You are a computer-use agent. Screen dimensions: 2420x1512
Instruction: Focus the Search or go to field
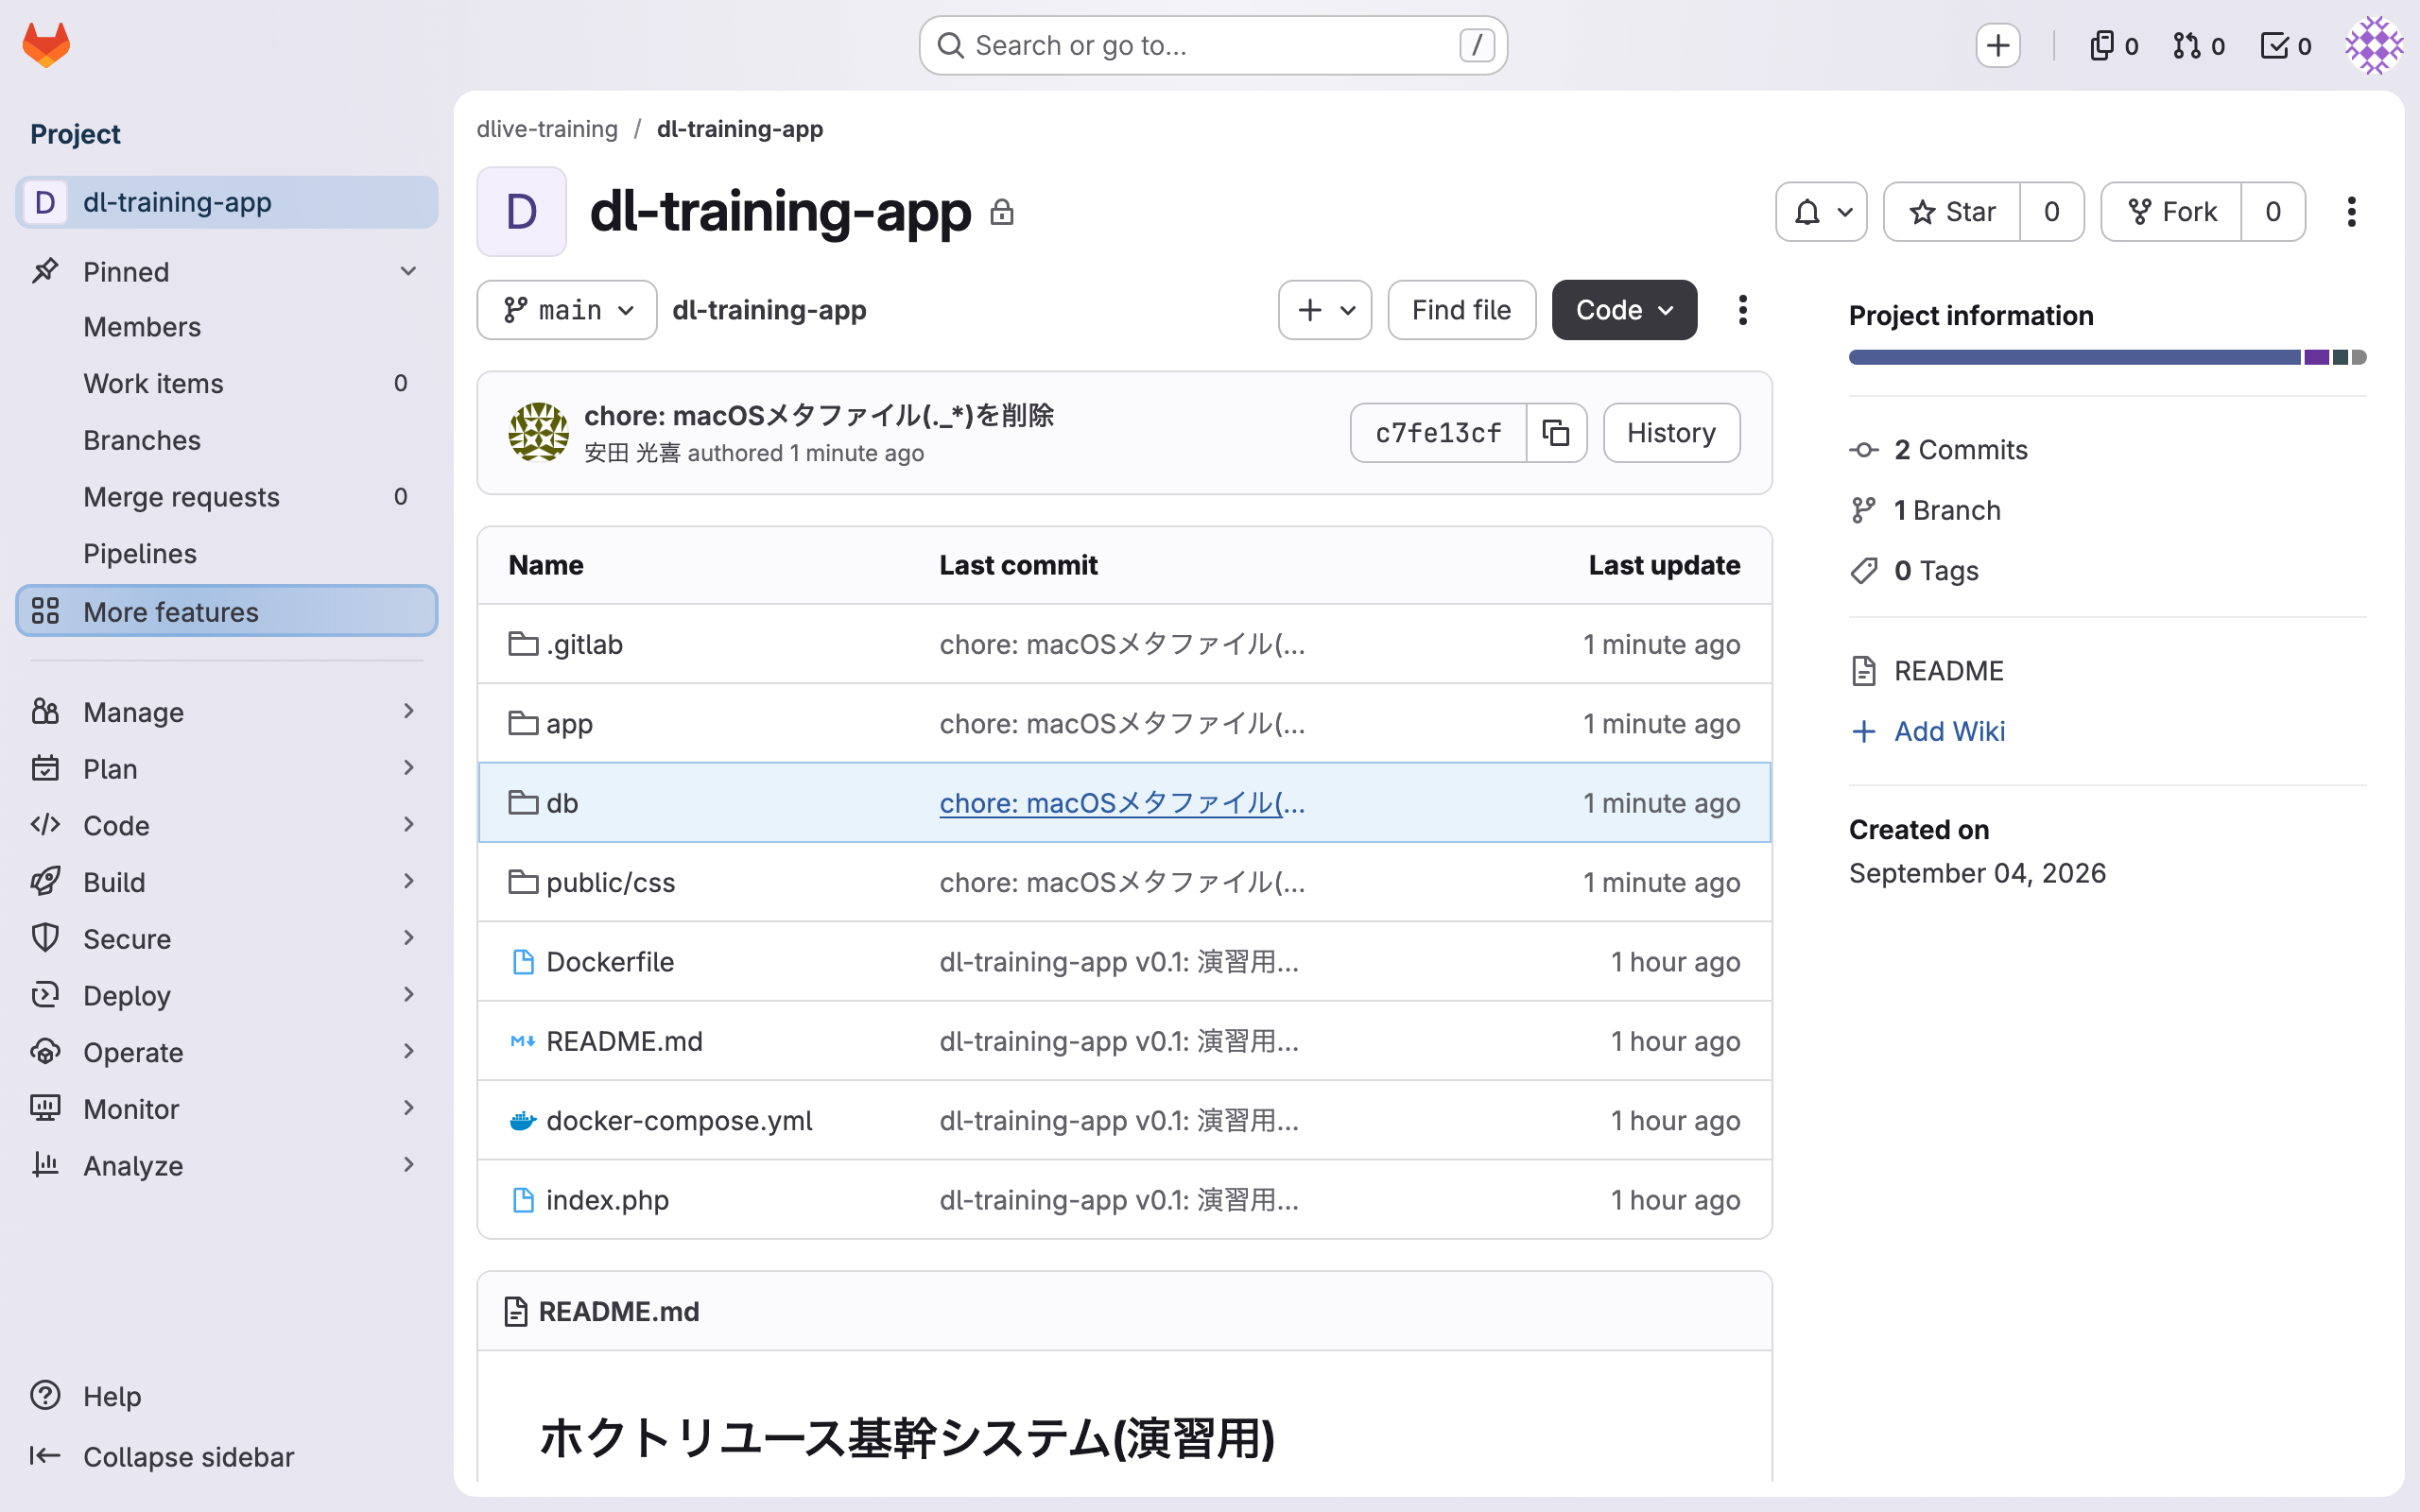[x=1213, y=45]
